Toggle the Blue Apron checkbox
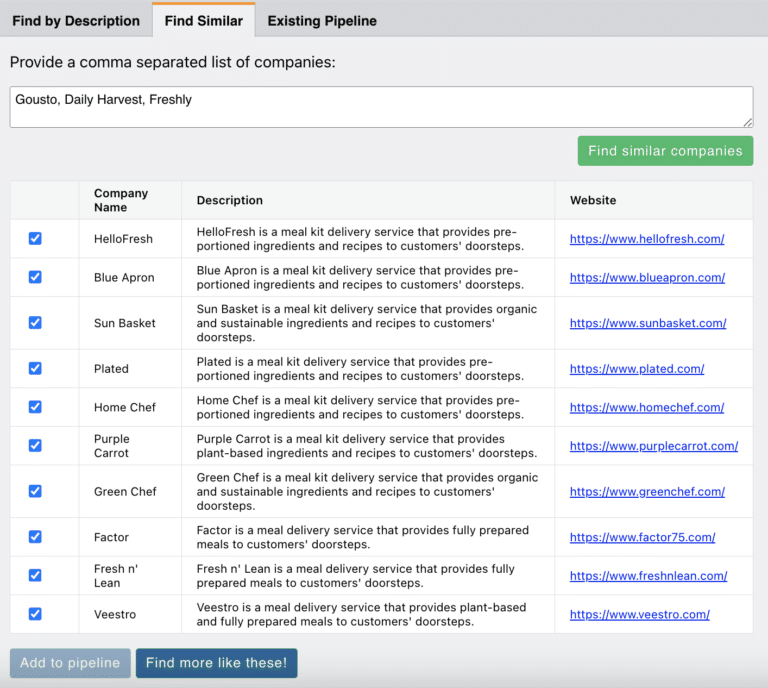 click(x=35, y=277)
